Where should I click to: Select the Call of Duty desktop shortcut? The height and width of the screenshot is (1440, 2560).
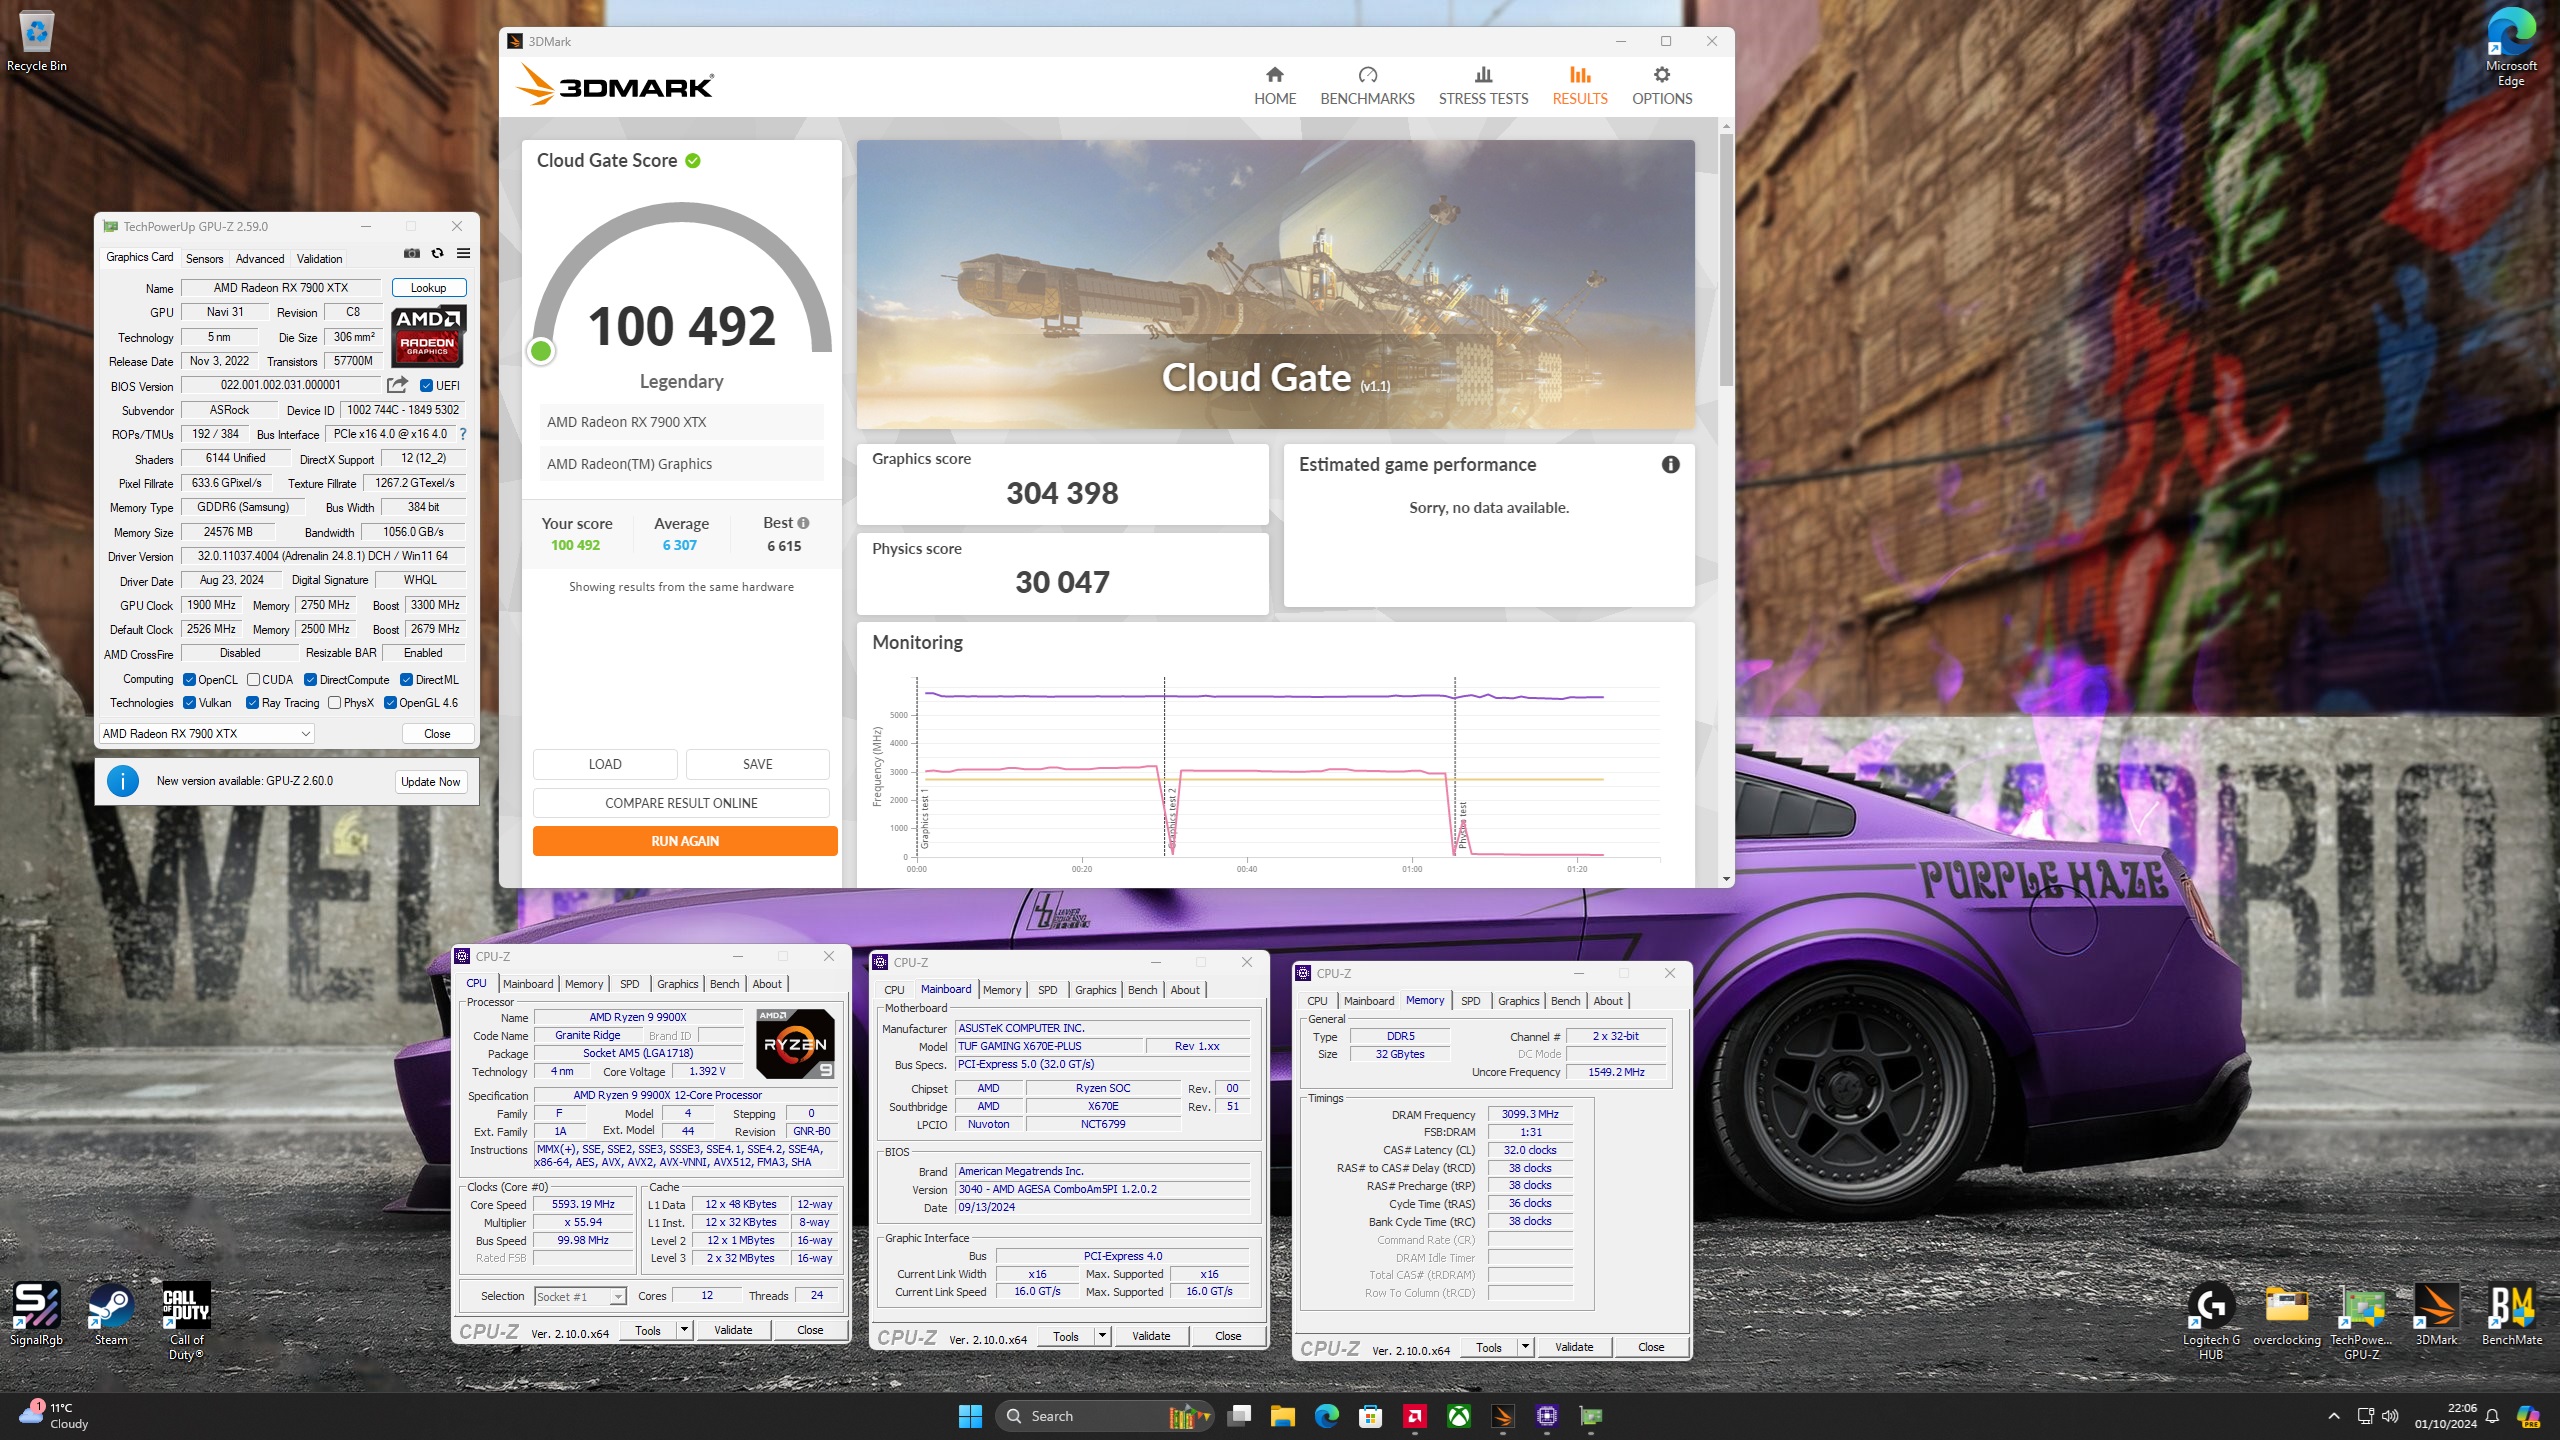click(x=186, y=1321)
